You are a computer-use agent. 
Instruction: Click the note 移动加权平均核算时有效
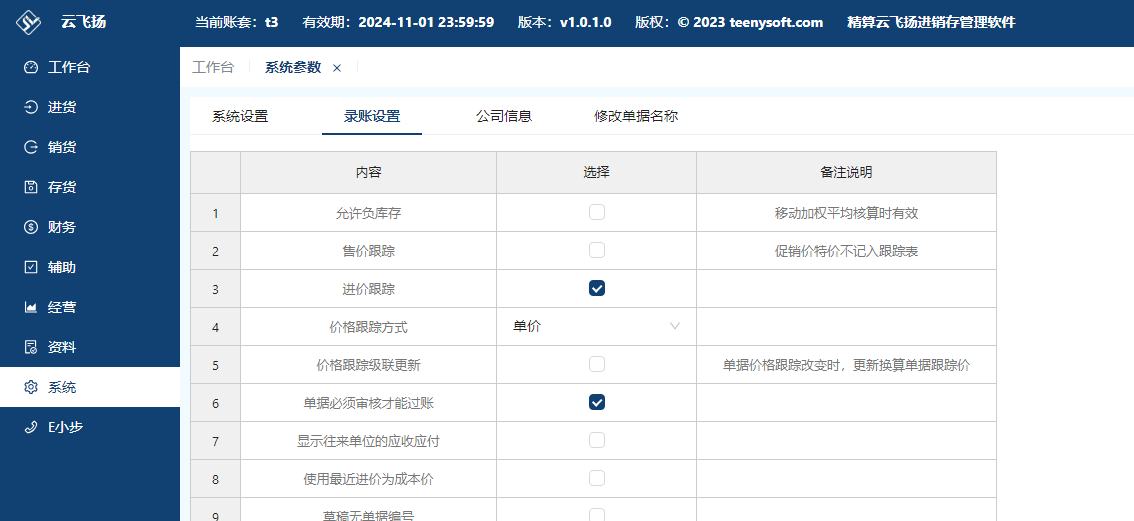click(x=846, y=213)
